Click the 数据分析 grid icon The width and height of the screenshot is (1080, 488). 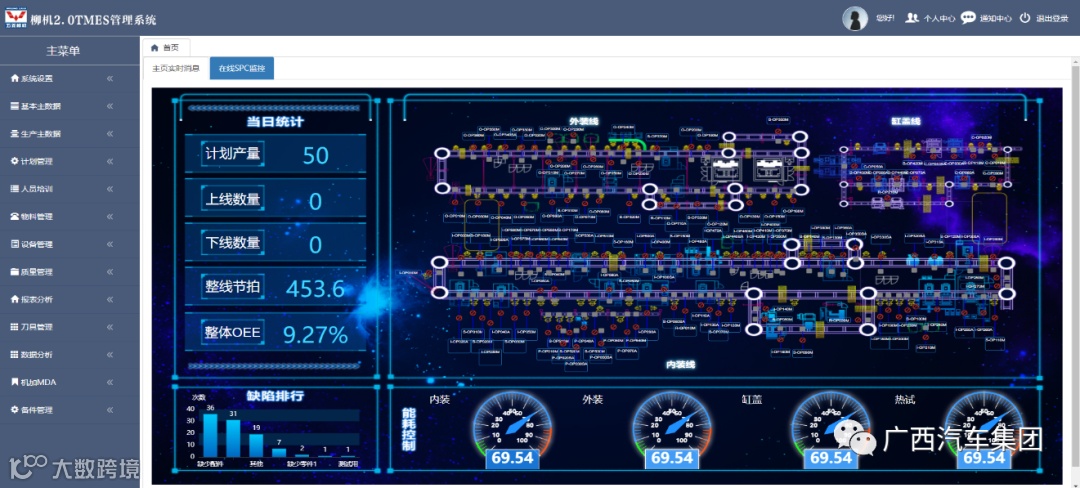coord(14,354)
